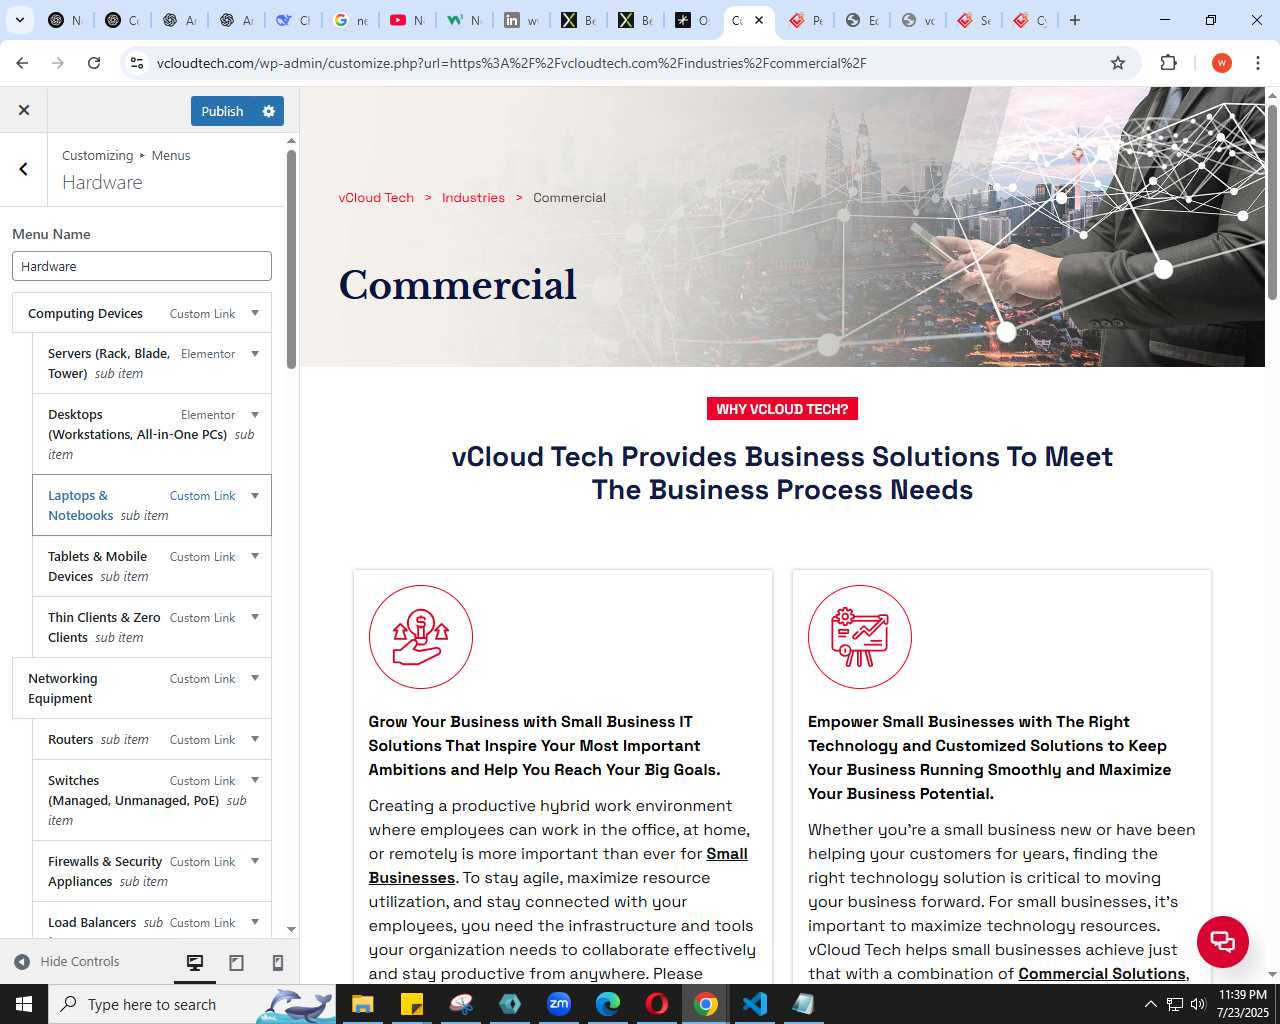Open Sticky Notes from the taskbar
This screenshot has width=1280, height=1024.
pyautogui.click(x=411, y=1004)
